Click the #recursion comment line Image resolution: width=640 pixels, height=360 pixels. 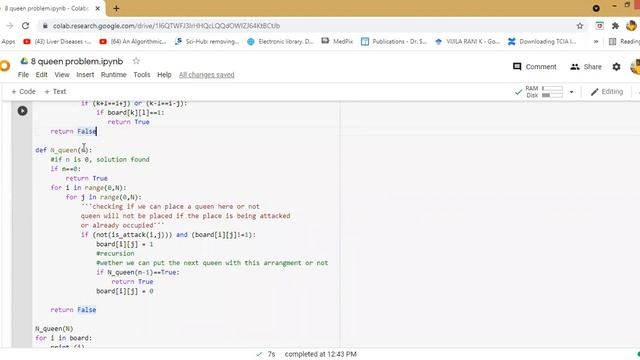coord(115,253)
